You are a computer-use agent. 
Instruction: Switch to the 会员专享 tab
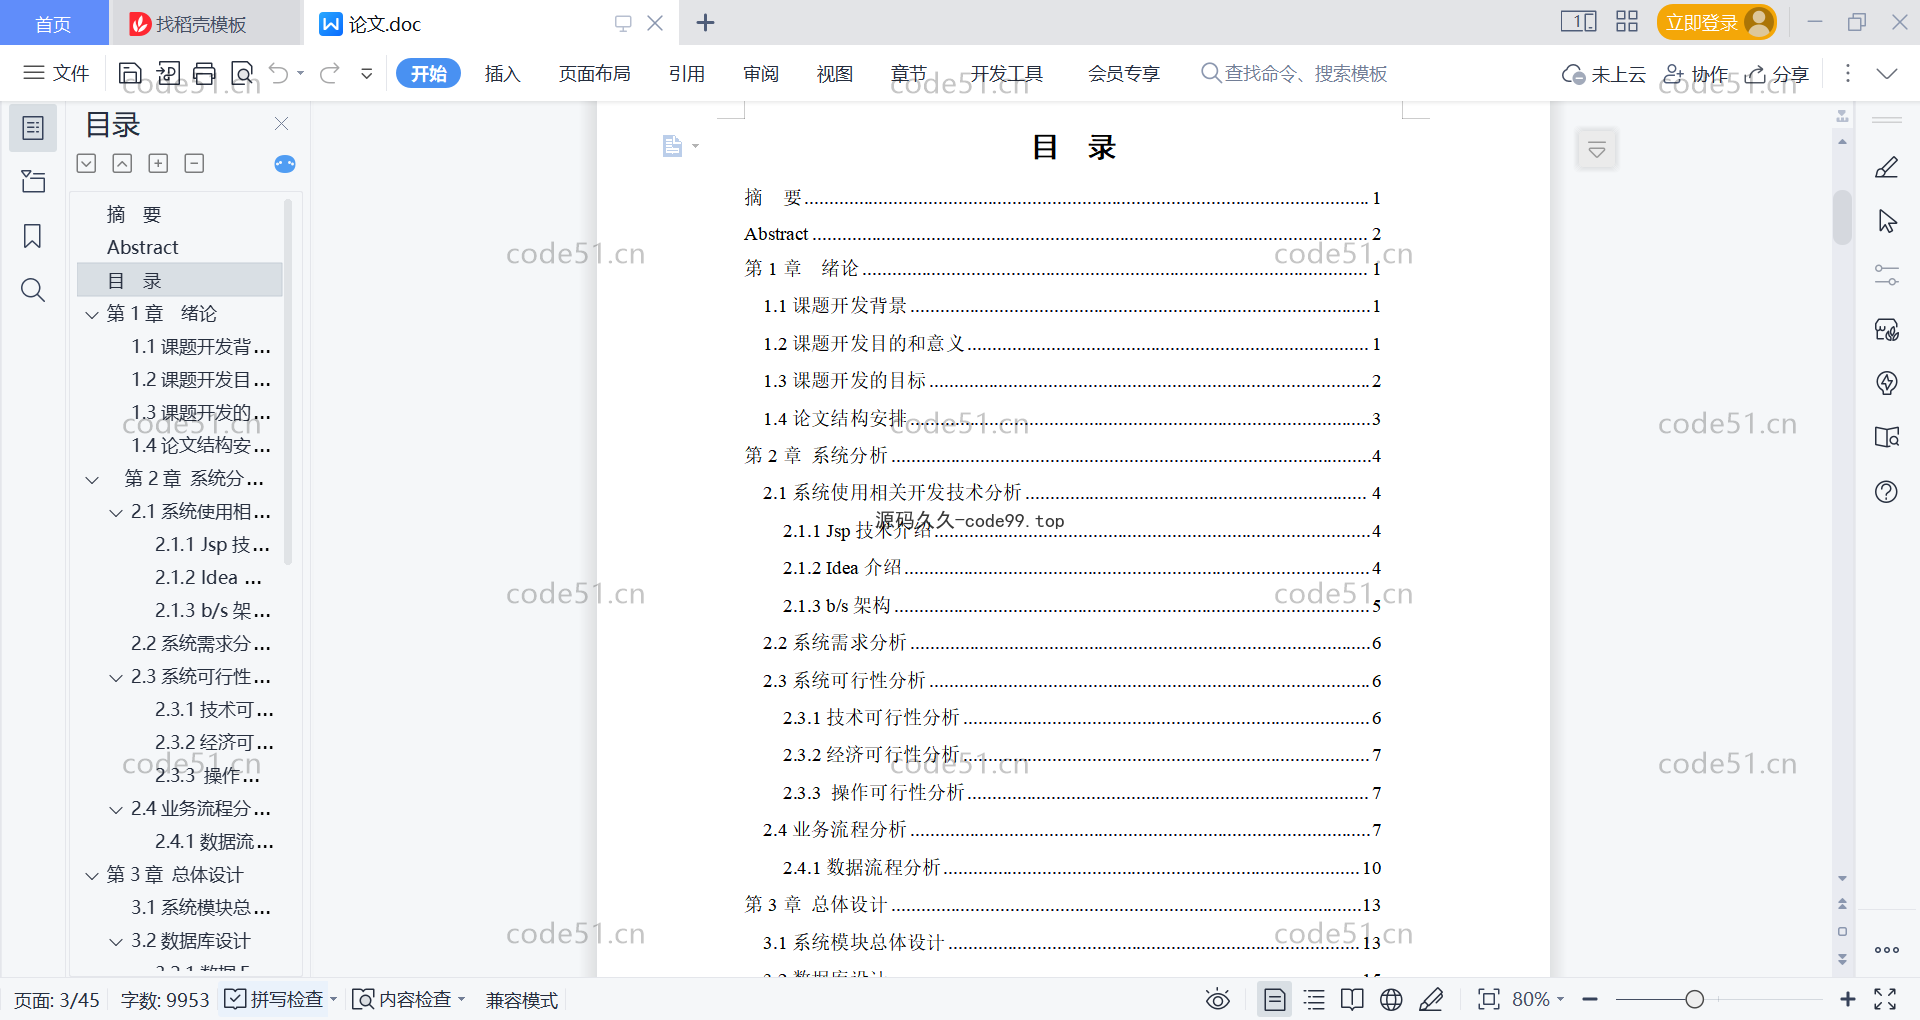(x=1123, y=73)
